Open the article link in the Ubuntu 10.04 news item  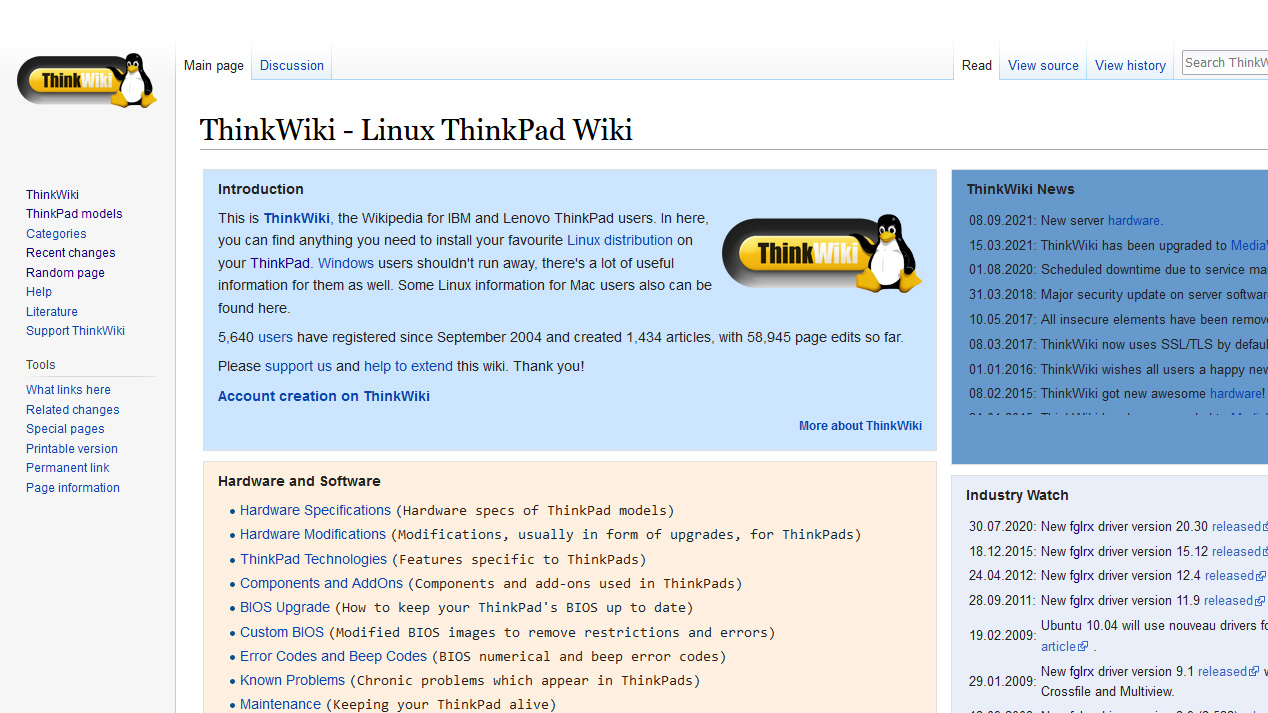[1065, 646]
